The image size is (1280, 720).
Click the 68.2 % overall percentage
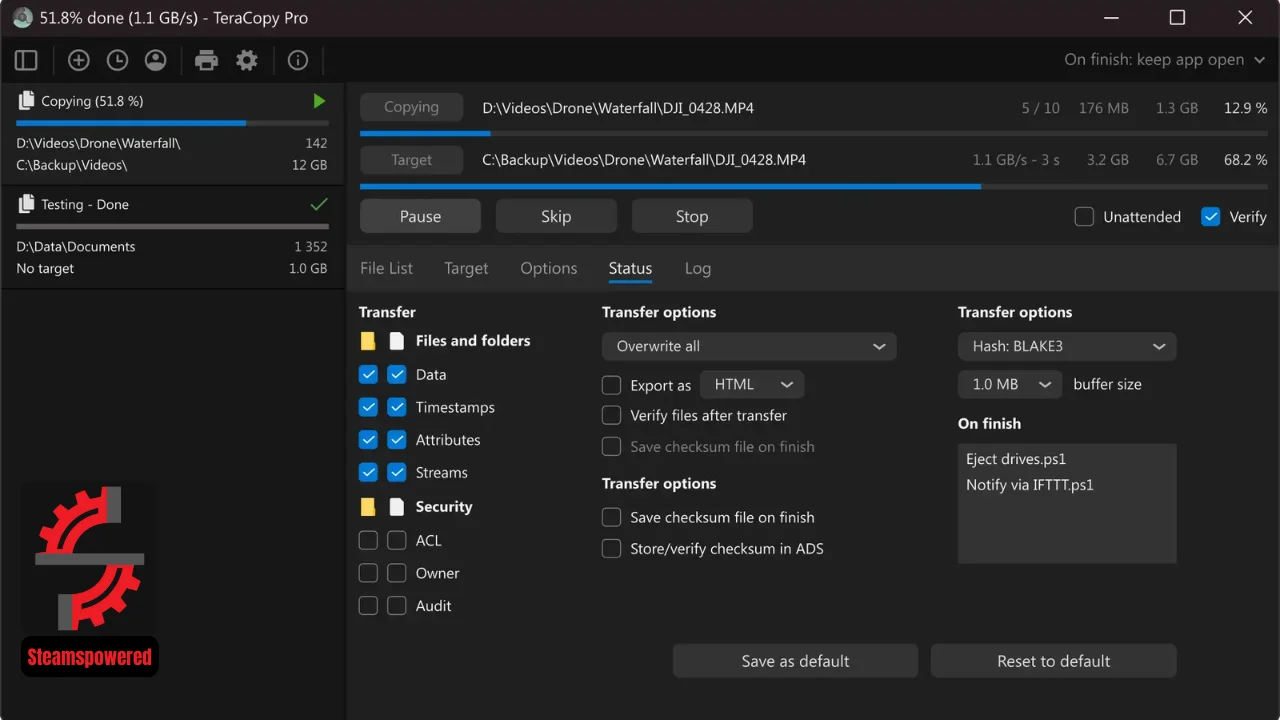pos(1246,160)
